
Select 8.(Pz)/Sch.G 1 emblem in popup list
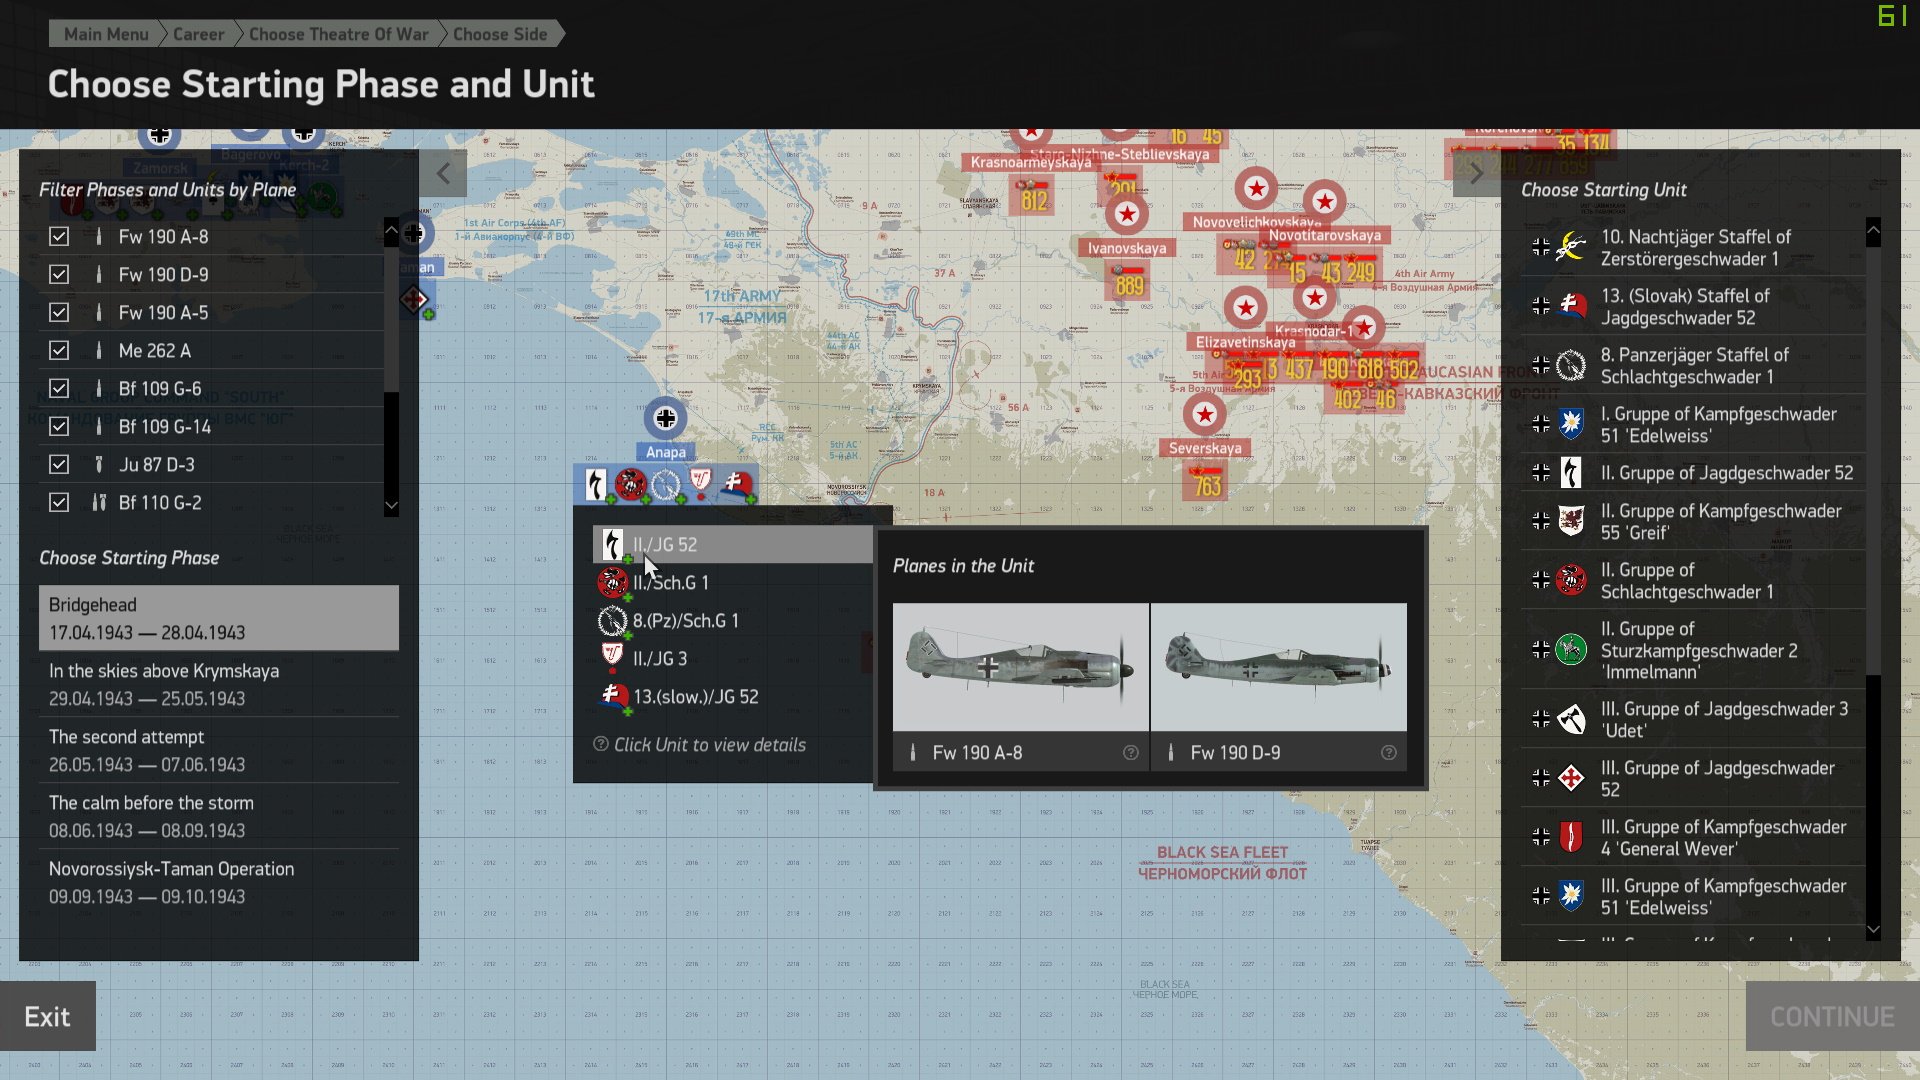(612, 621)
